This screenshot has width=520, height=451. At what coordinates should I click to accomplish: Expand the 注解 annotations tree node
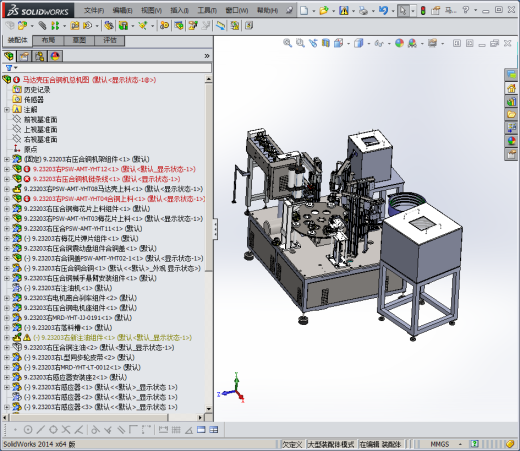point(7,110)
